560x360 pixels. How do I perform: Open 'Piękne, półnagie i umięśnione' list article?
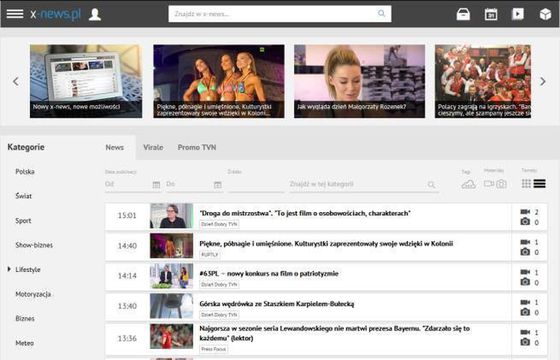tap(326, 244)
